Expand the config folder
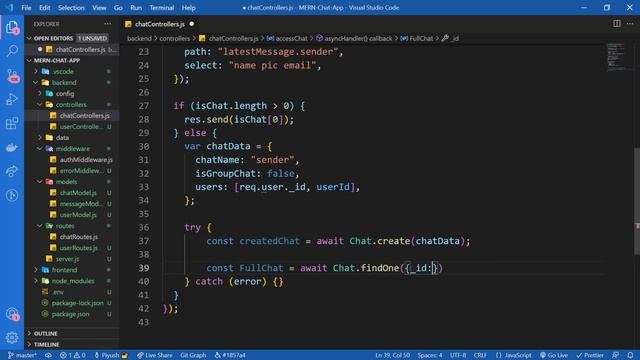 tap(71, 93)
